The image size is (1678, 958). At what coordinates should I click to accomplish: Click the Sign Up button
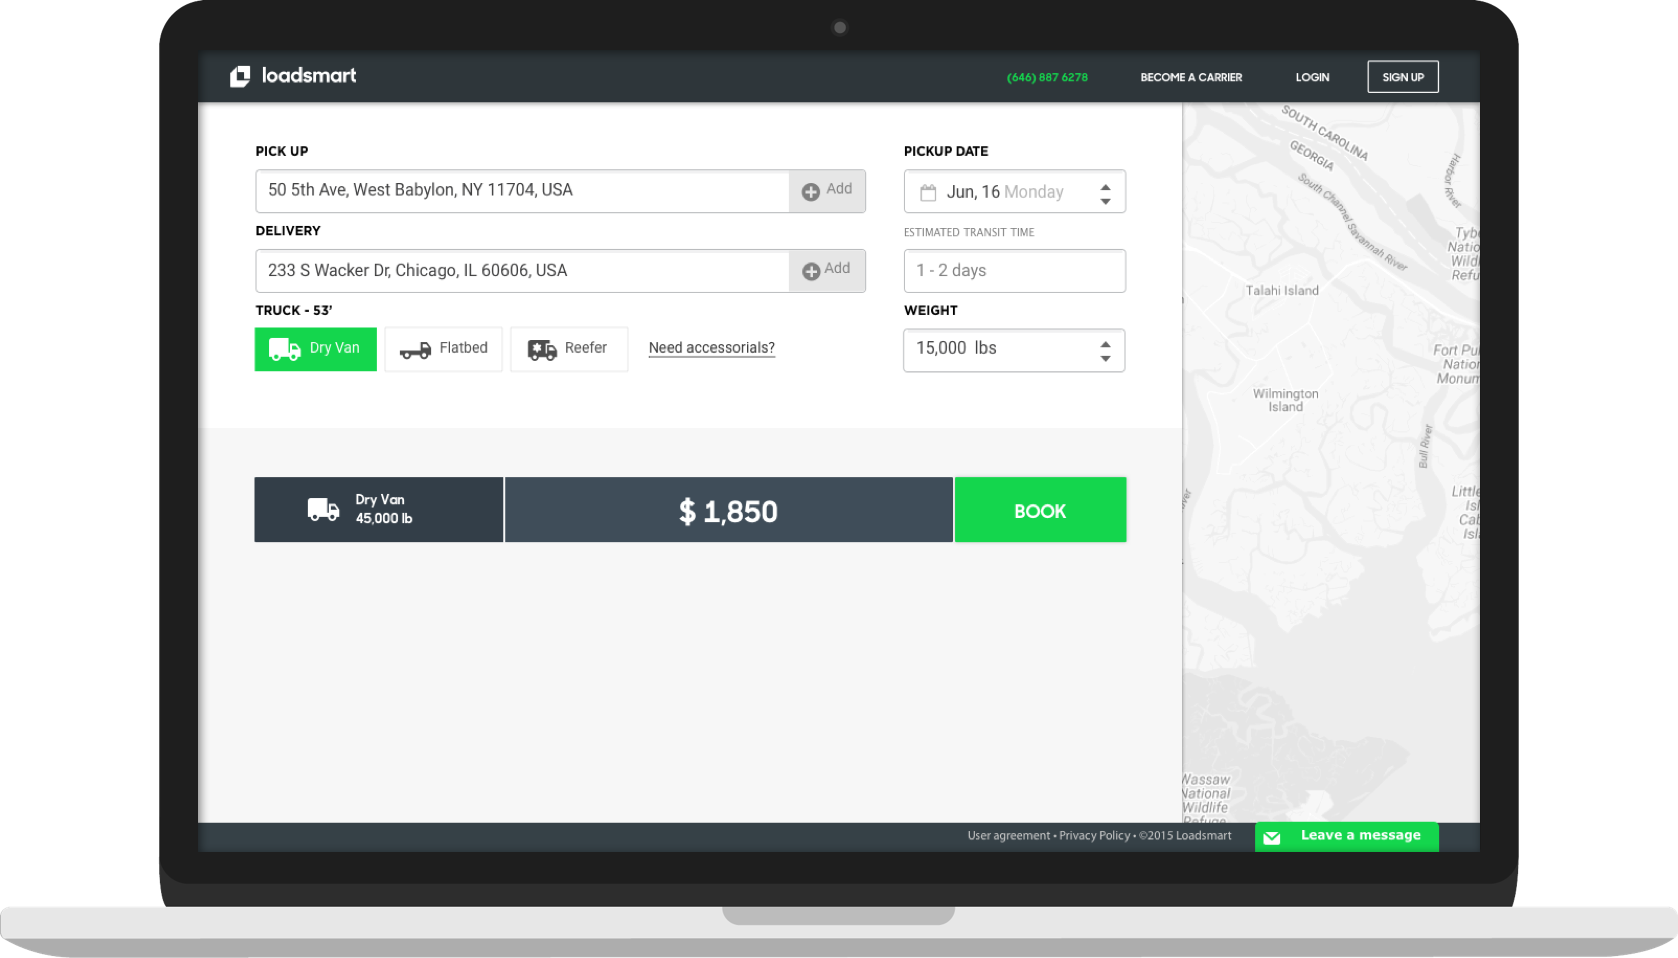[x=1402, y=77]
